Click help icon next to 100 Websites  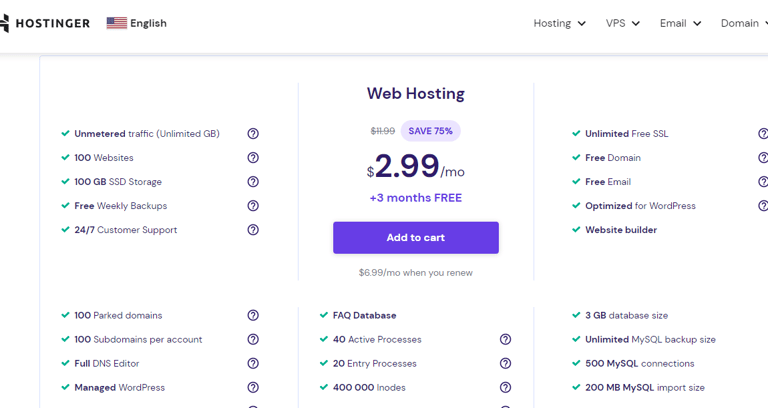(x=253, y=158)
